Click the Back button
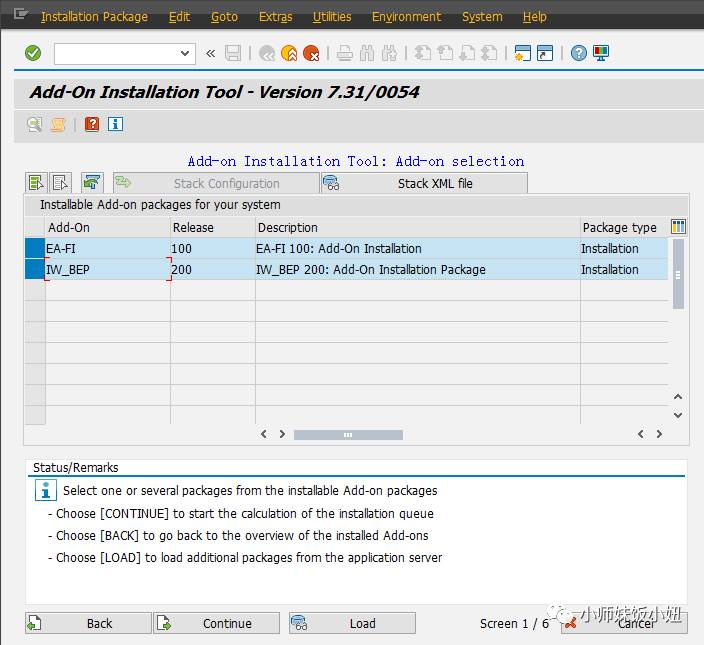 point(88,623)
